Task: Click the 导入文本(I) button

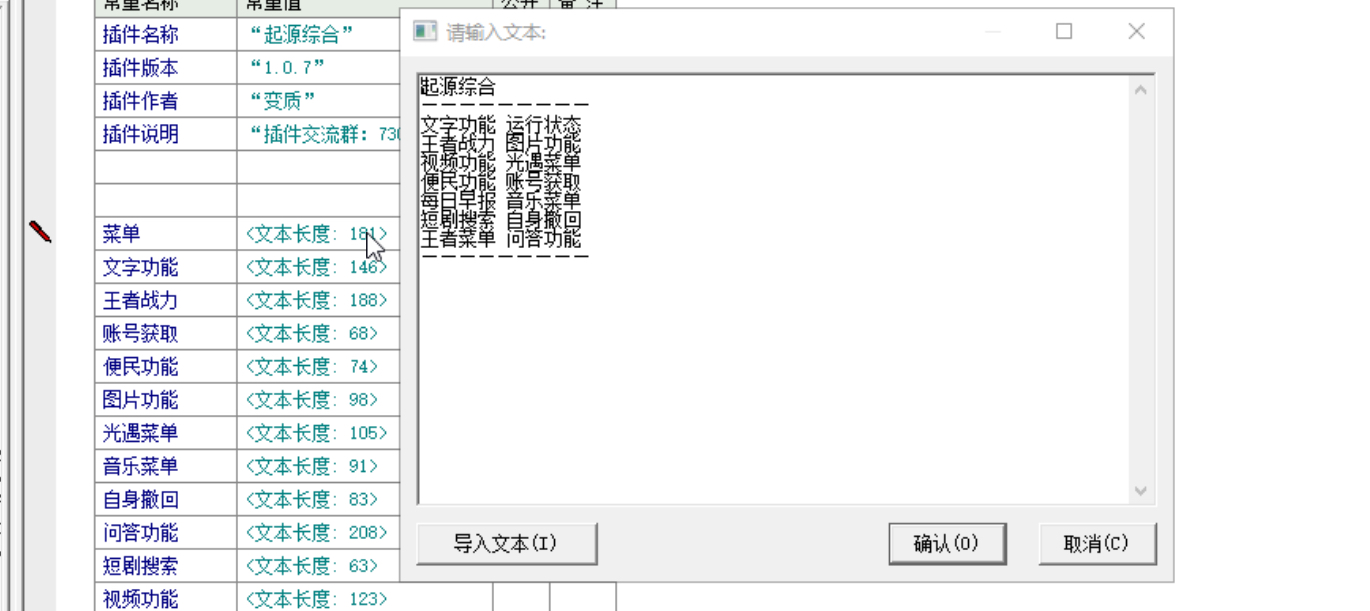Action: click(507, 544)
